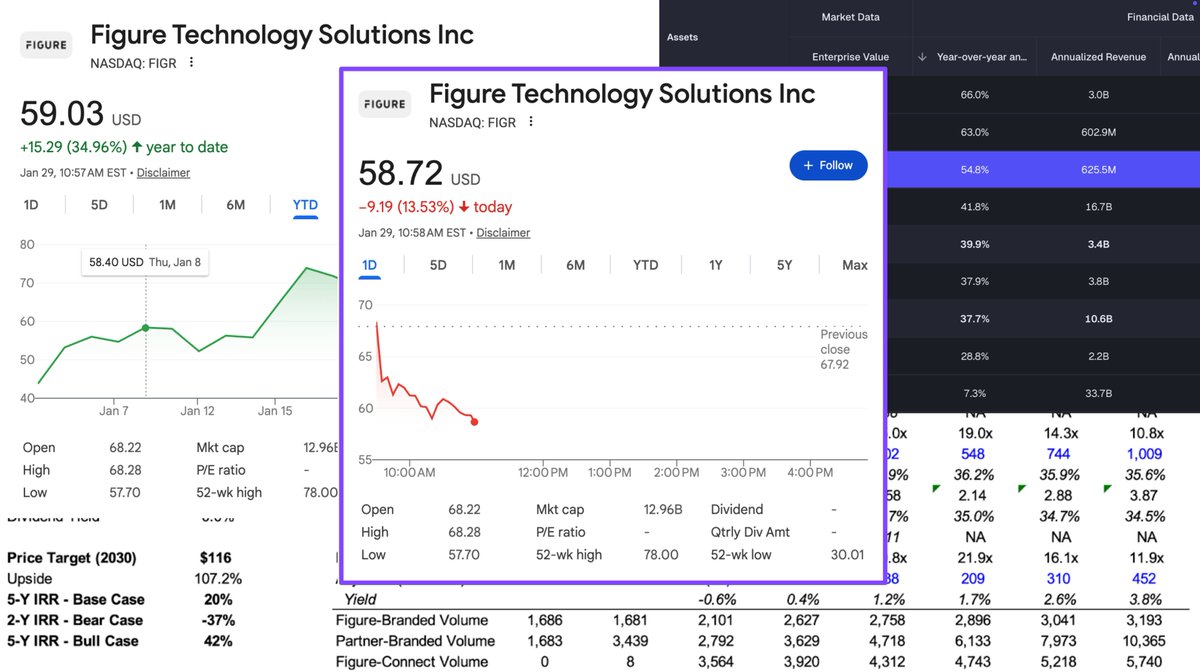Click the Jan 8 data point on the green chart
1200x672 pixels.
pos(146,328)
